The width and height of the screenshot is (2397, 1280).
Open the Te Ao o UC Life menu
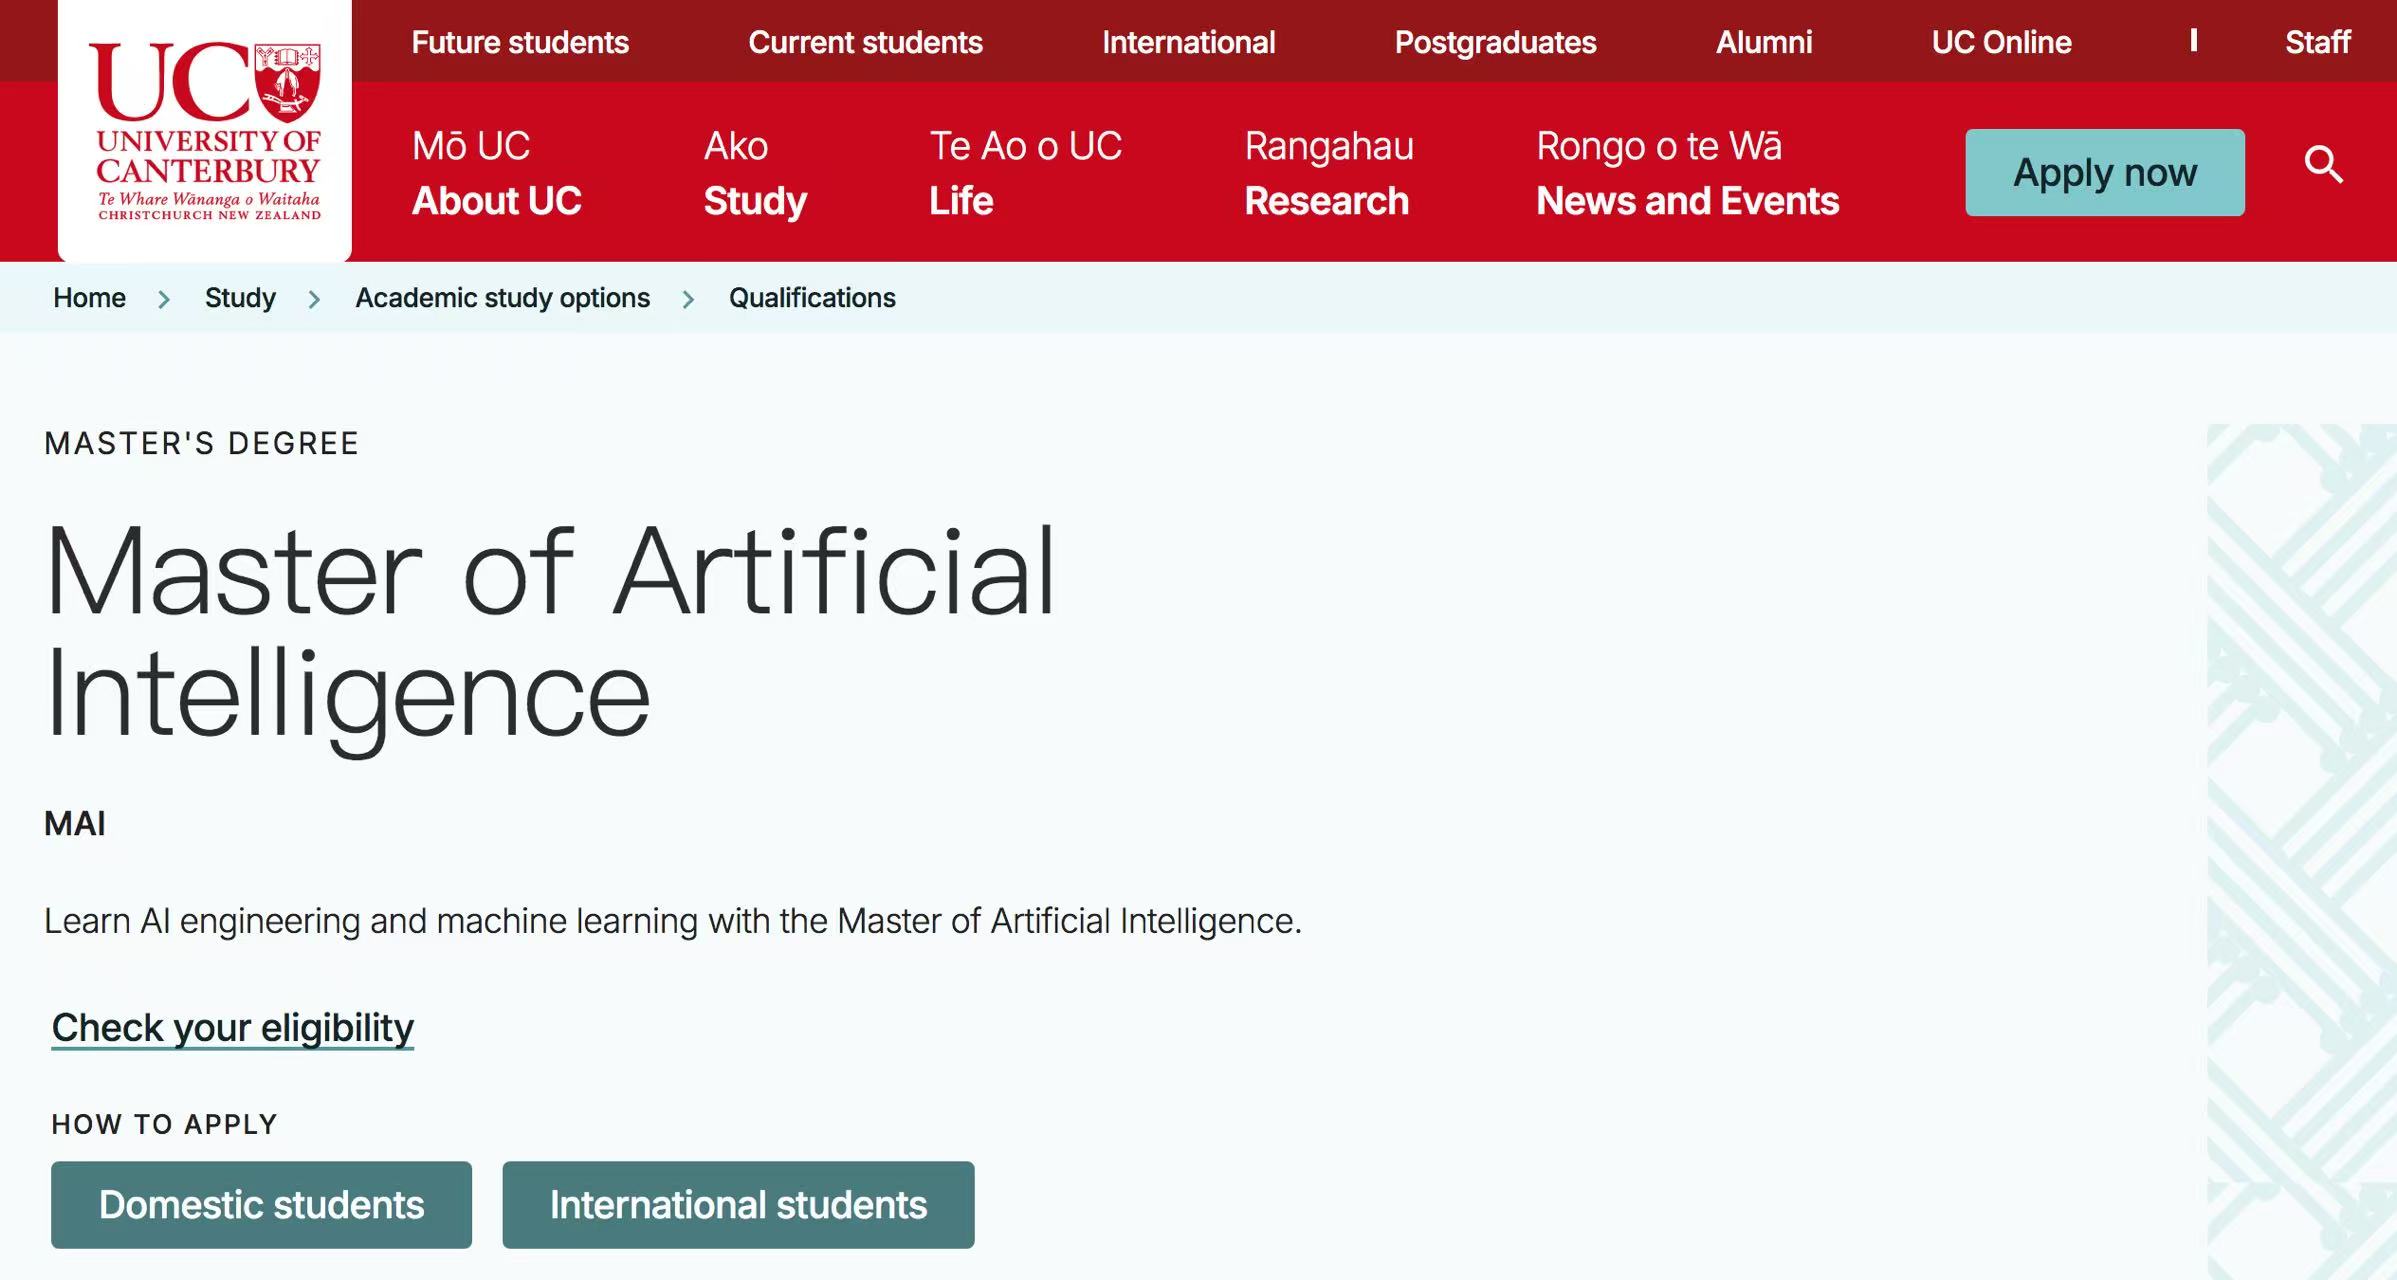pyautogui.click(x=1025, y=173)
